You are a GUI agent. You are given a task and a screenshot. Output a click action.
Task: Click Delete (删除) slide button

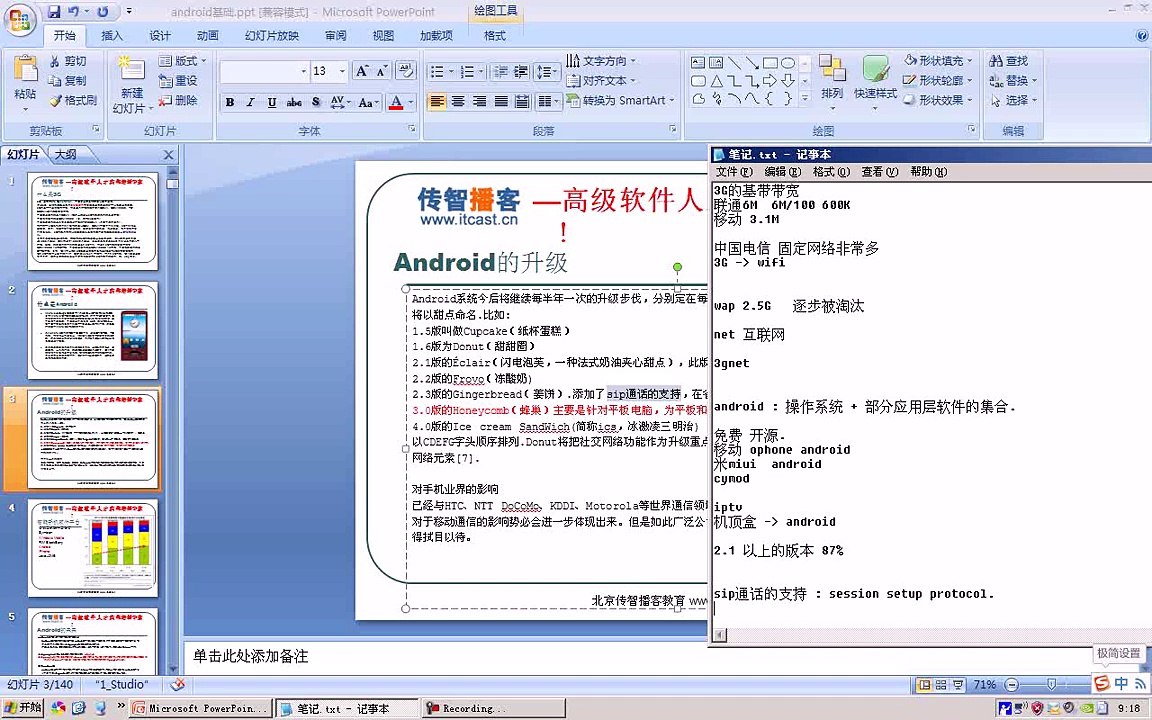[x=179, y=100]
